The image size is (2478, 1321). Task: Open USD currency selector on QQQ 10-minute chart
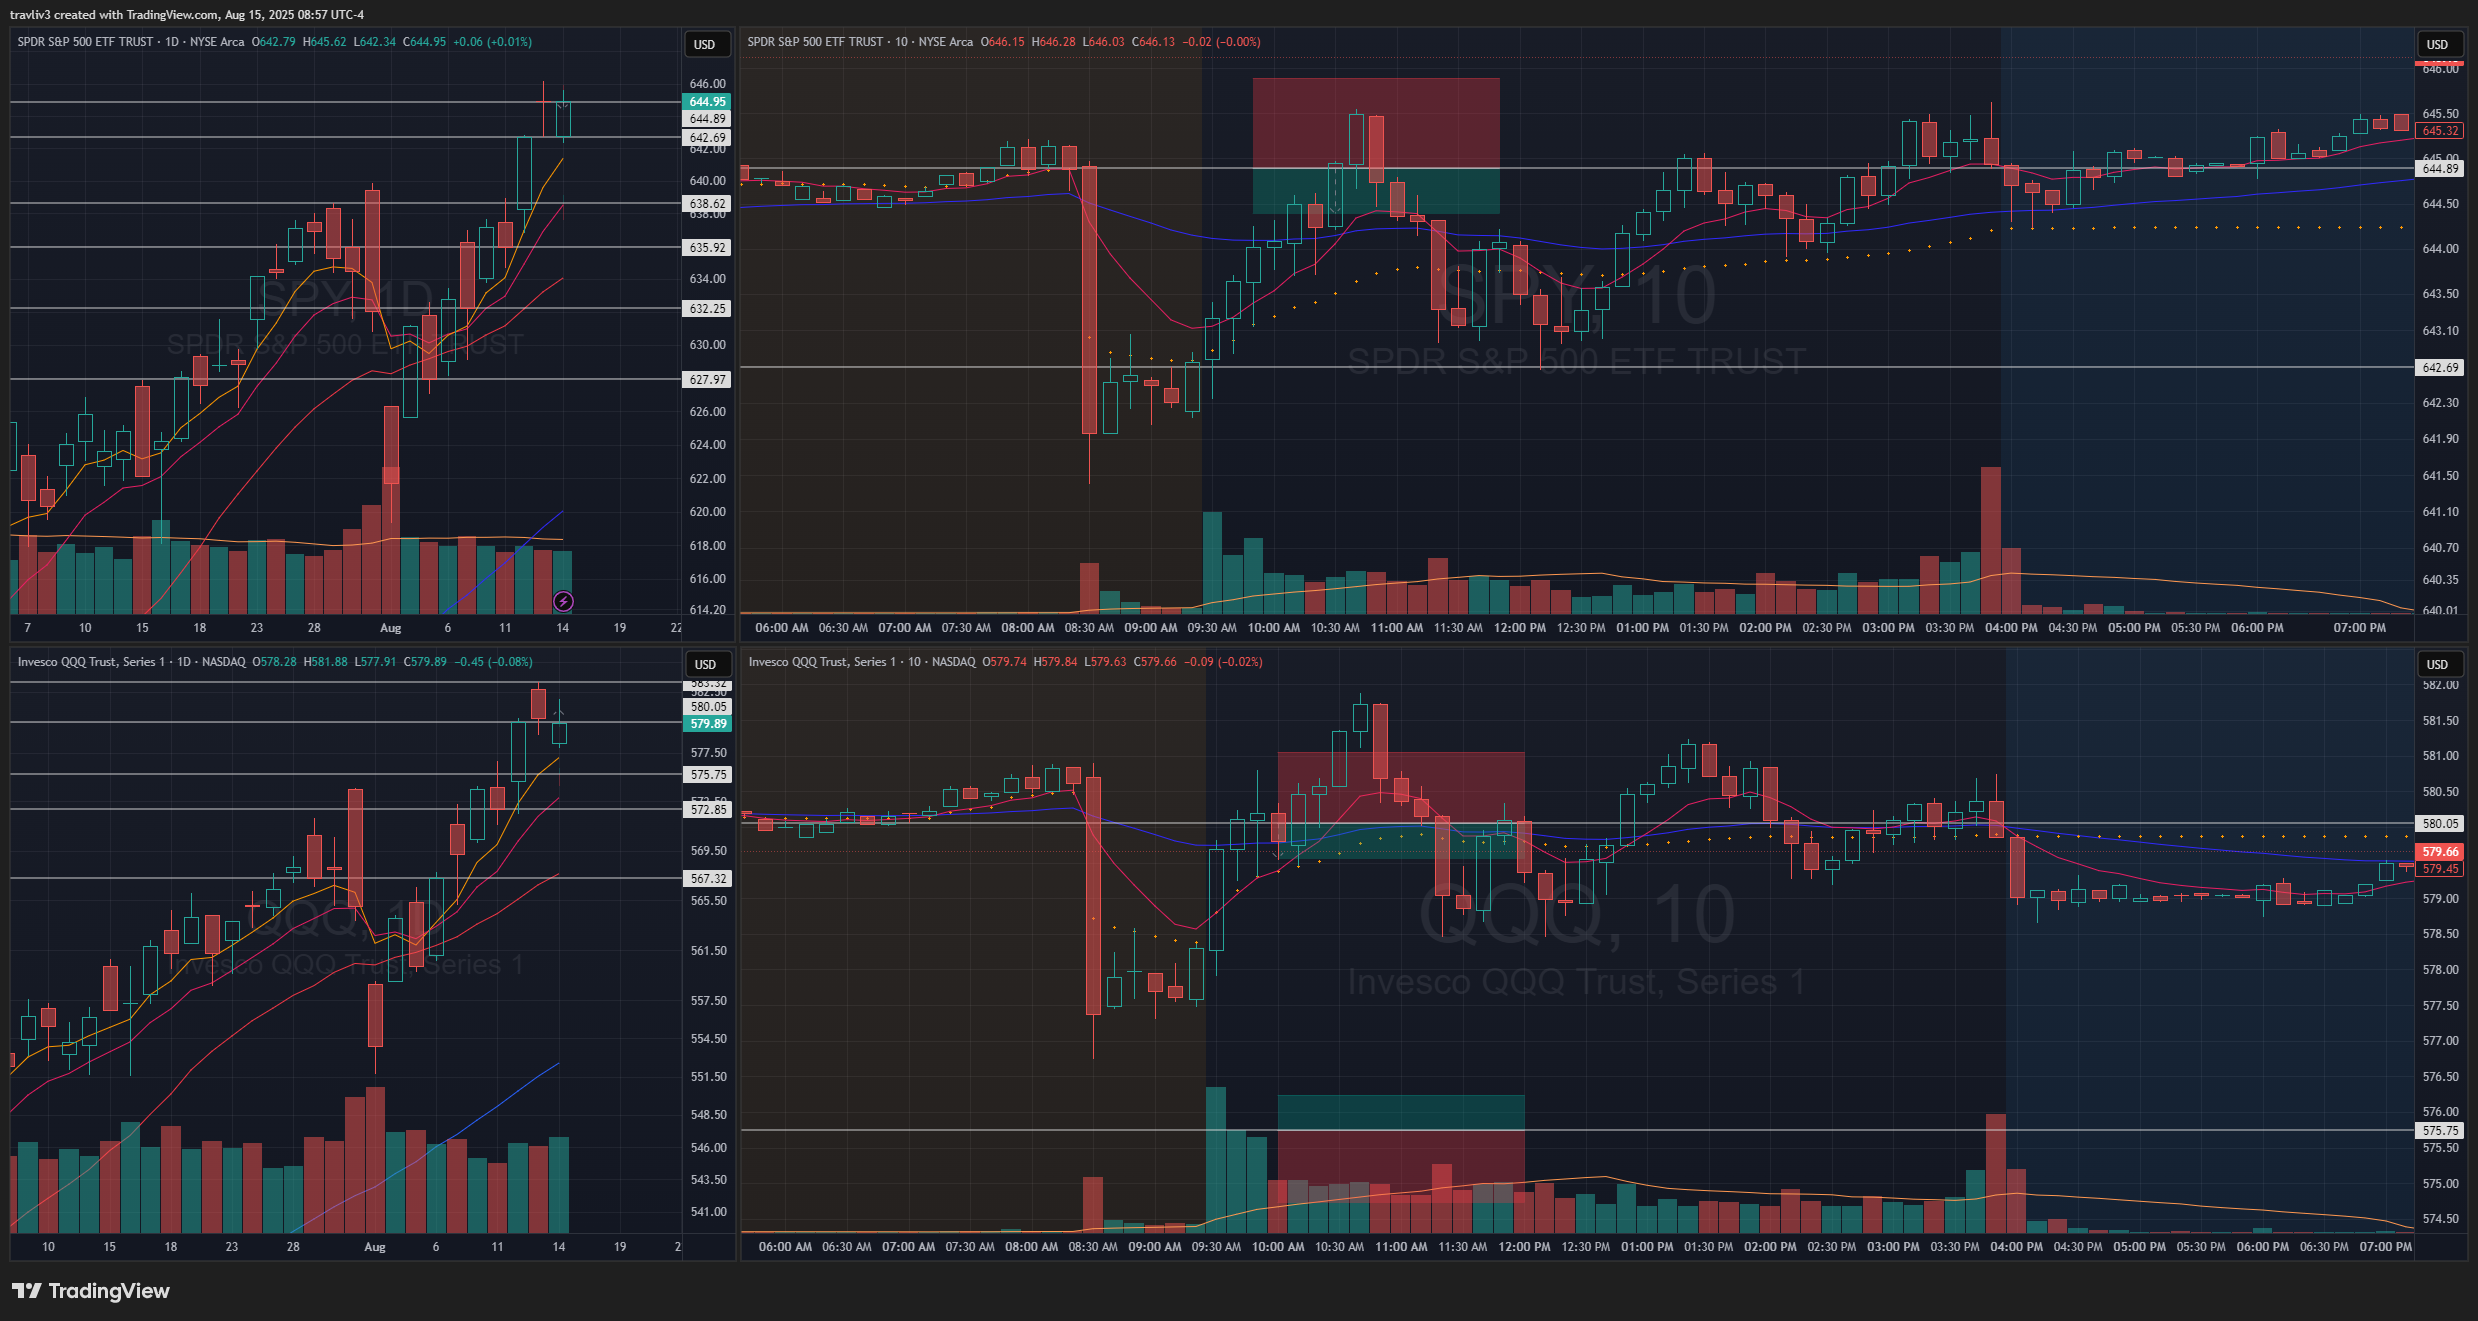pyautogui.click(x=2437, y=664)
